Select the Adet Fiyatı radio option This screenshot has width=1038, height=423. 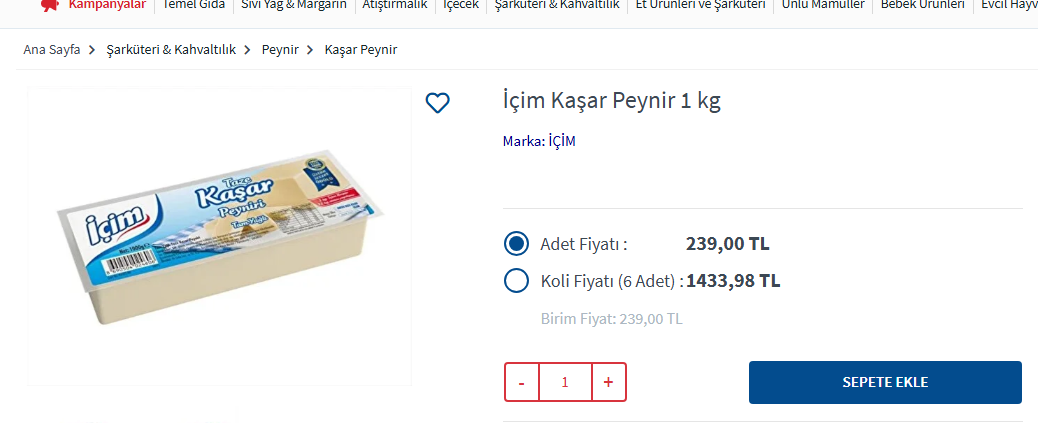click(x=517, y=244)
